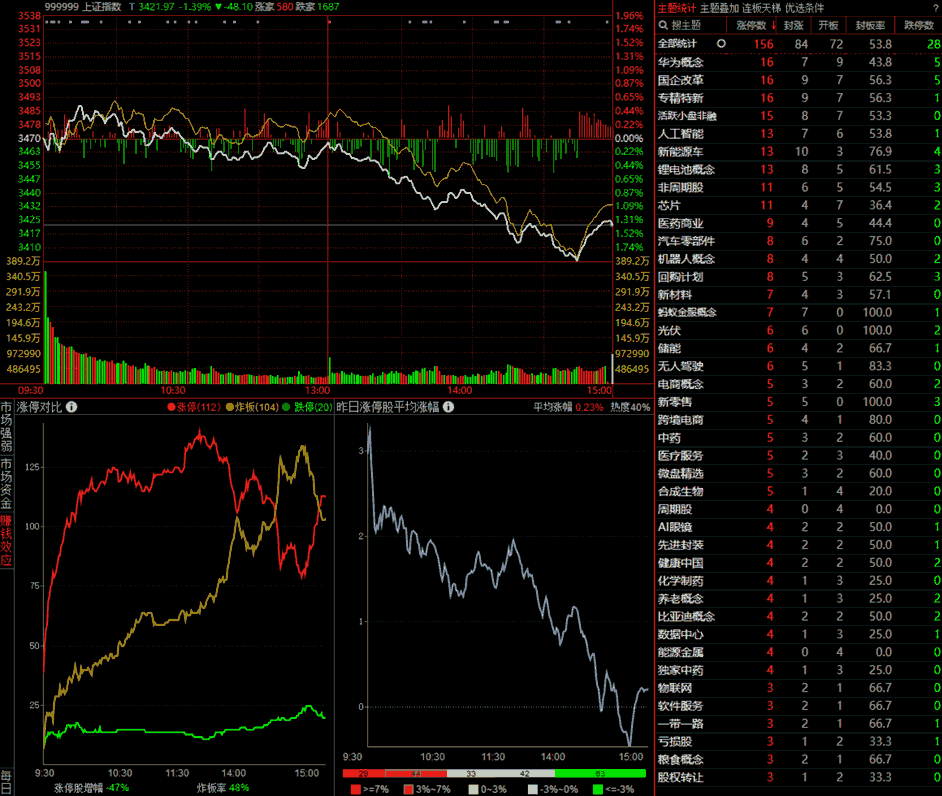This screenshot has width=942, height=796.
Task: Click the 搜主题 search field
Action: 691,25
